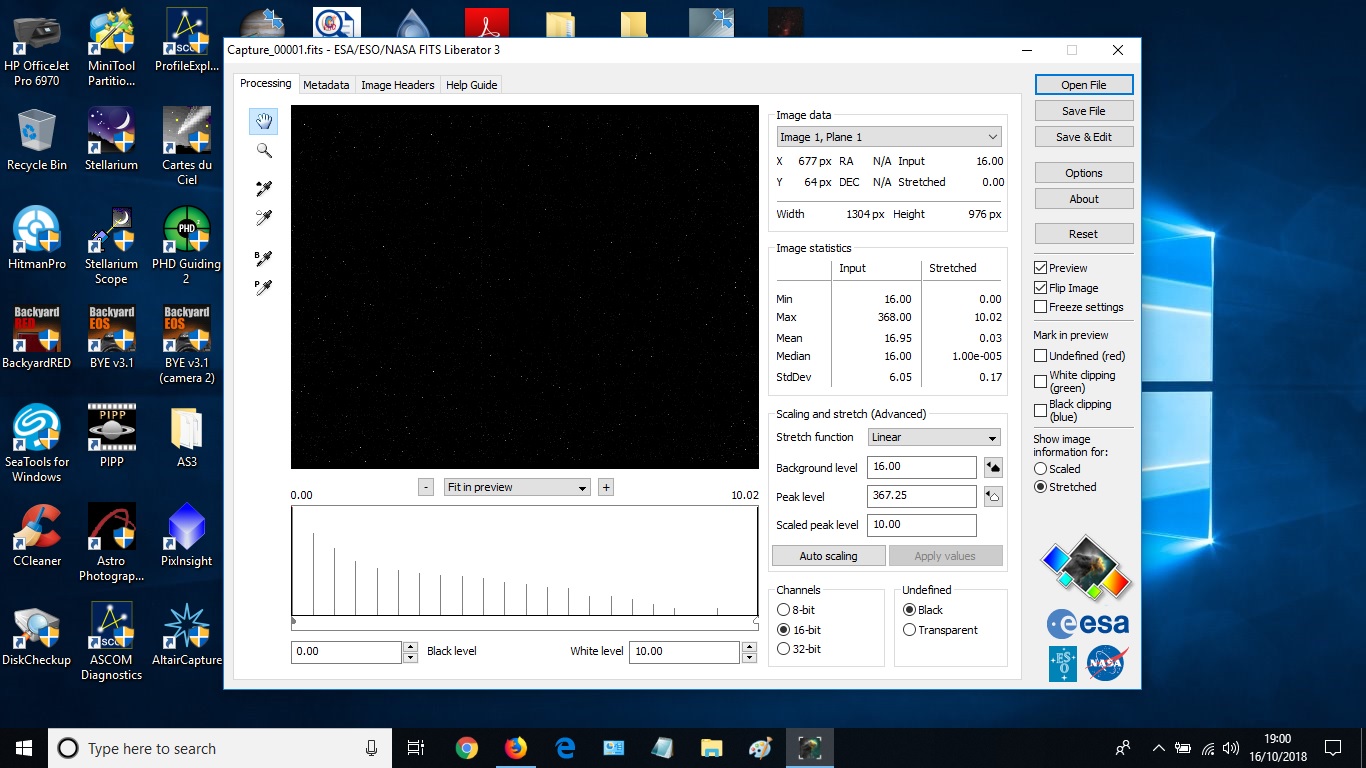
Task: Launch PixInsight desktop shortcut
Action: (186, 534)
